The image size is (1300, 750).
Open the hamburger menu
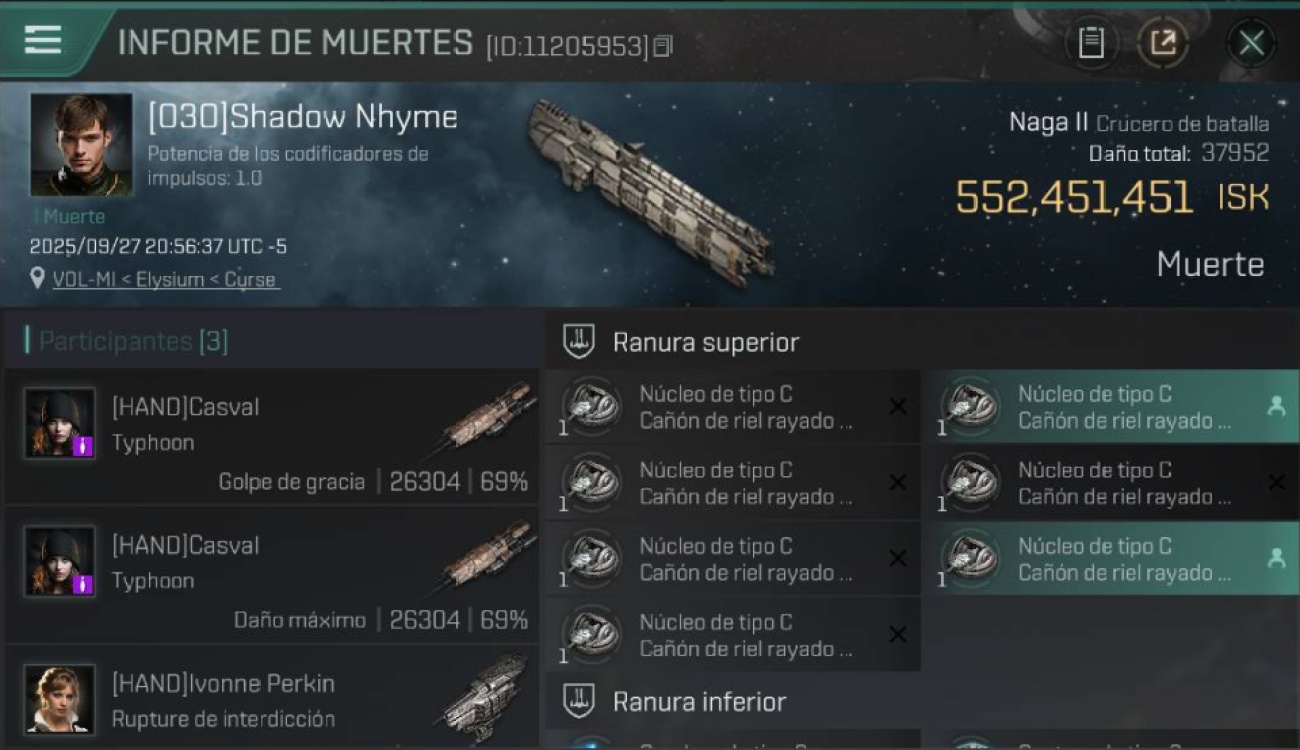pos(43,40)
